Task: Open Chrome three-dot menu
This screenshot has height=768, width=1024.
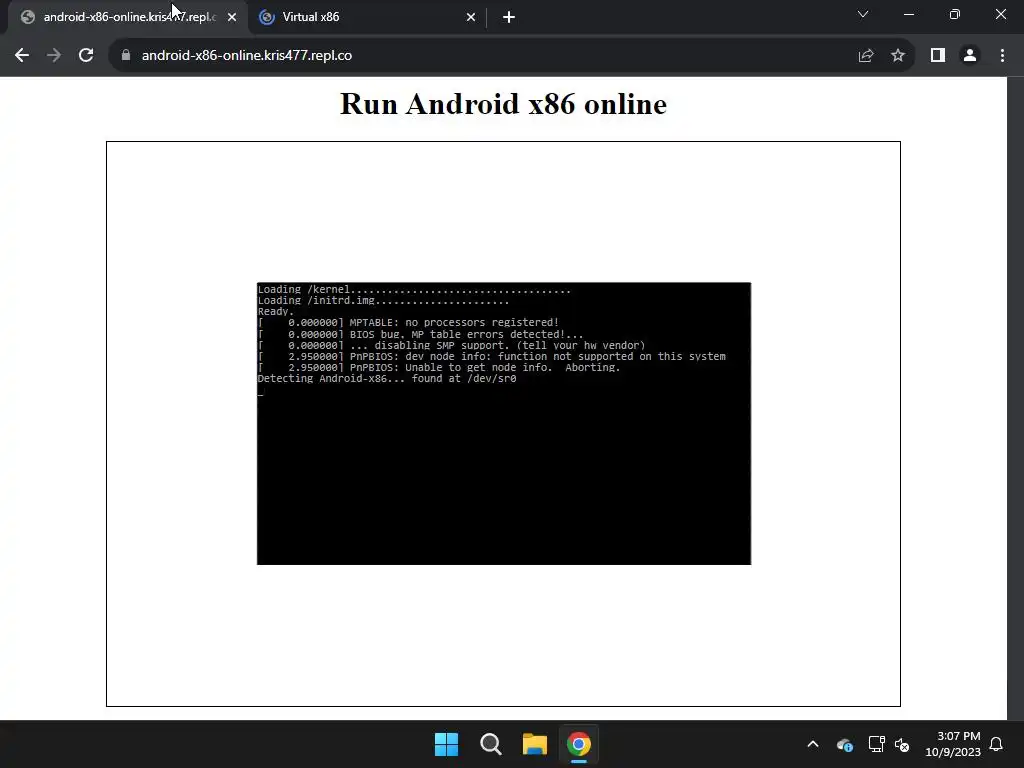Action: click(x=1002, y=56)
